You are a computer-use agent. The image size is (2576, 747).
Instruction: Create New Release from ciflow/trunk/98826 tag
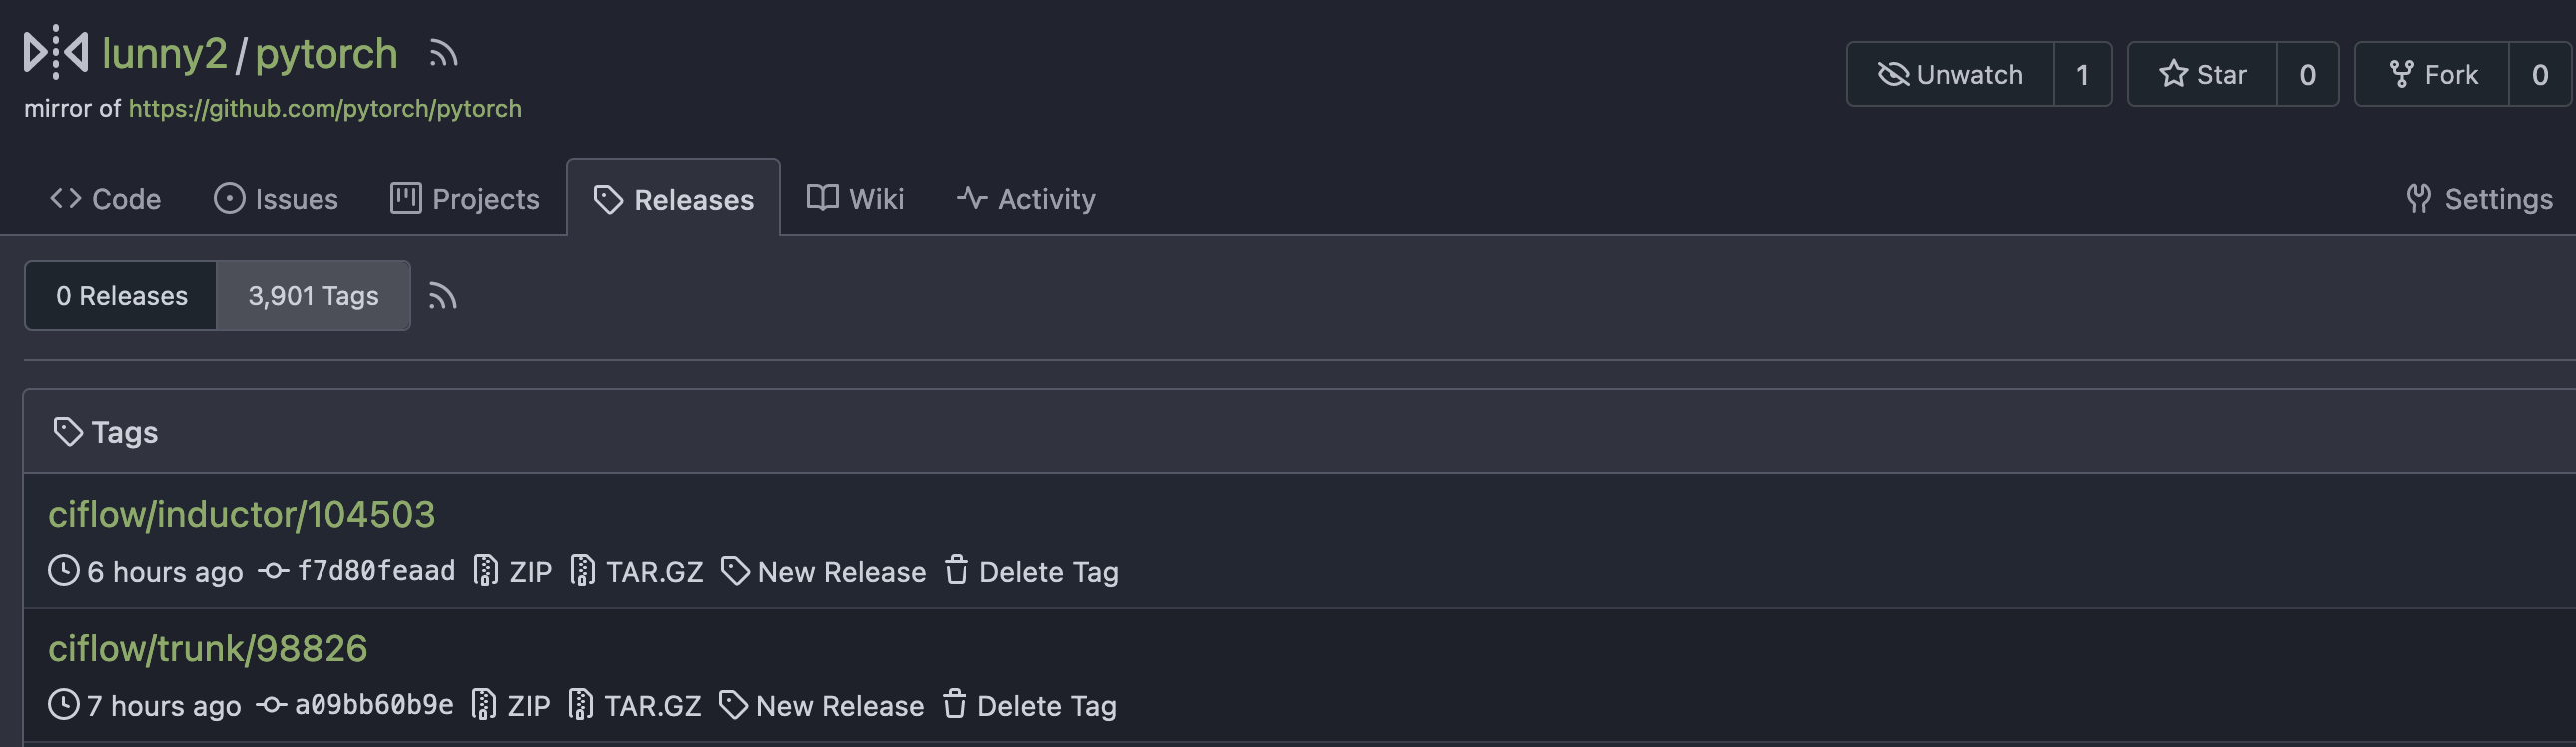[x=821, y=706]
